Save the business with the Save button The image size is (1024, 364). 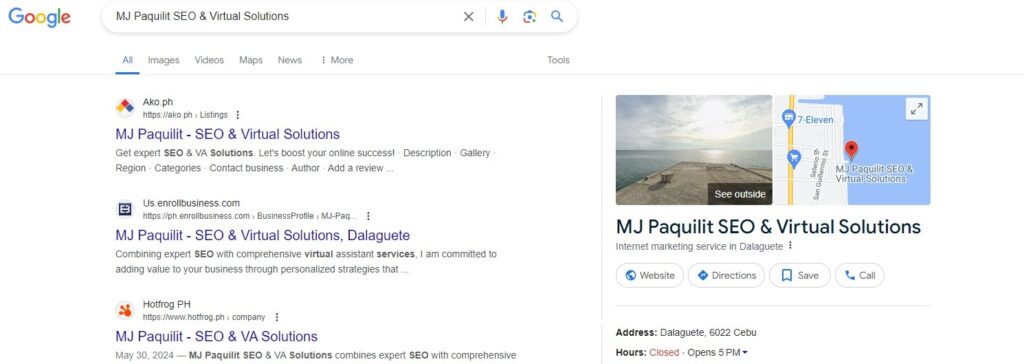coord(799,275)
